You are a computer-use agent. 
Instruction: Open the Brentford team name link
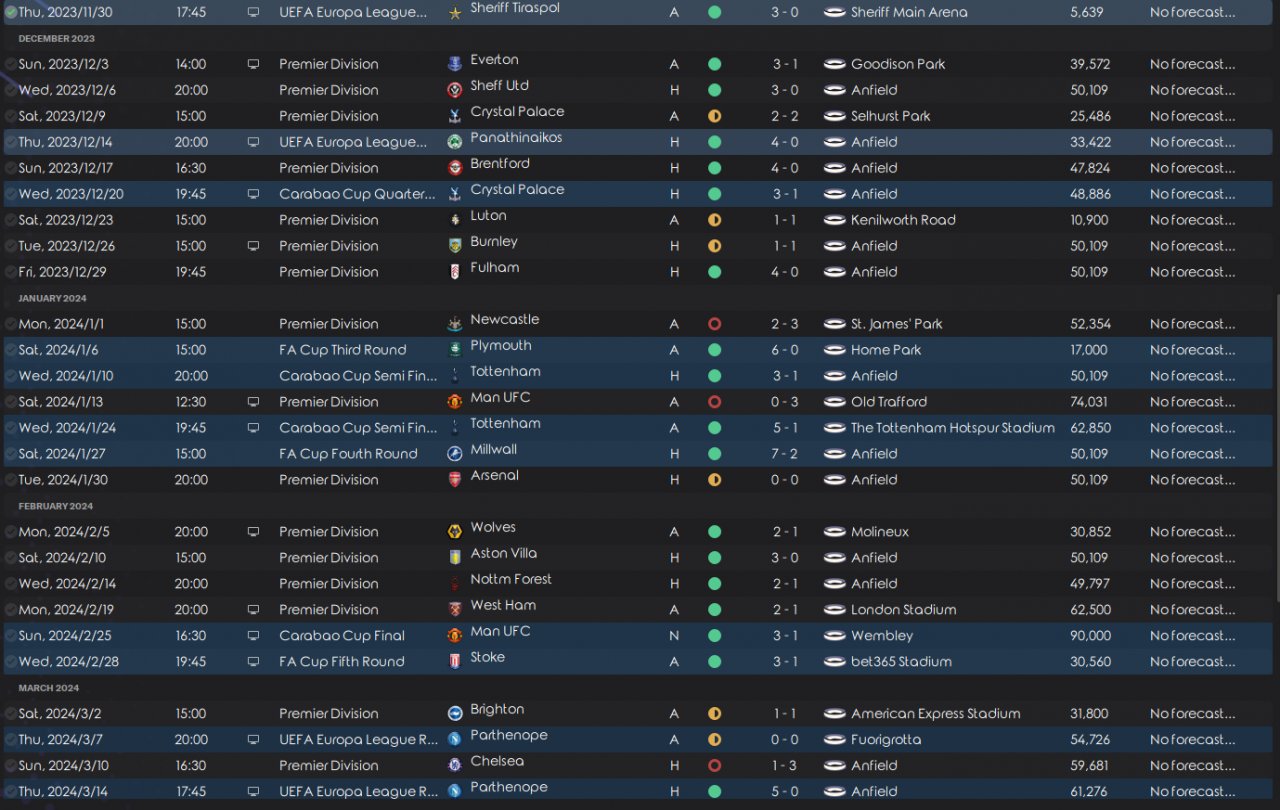click(x=500, y=164)
